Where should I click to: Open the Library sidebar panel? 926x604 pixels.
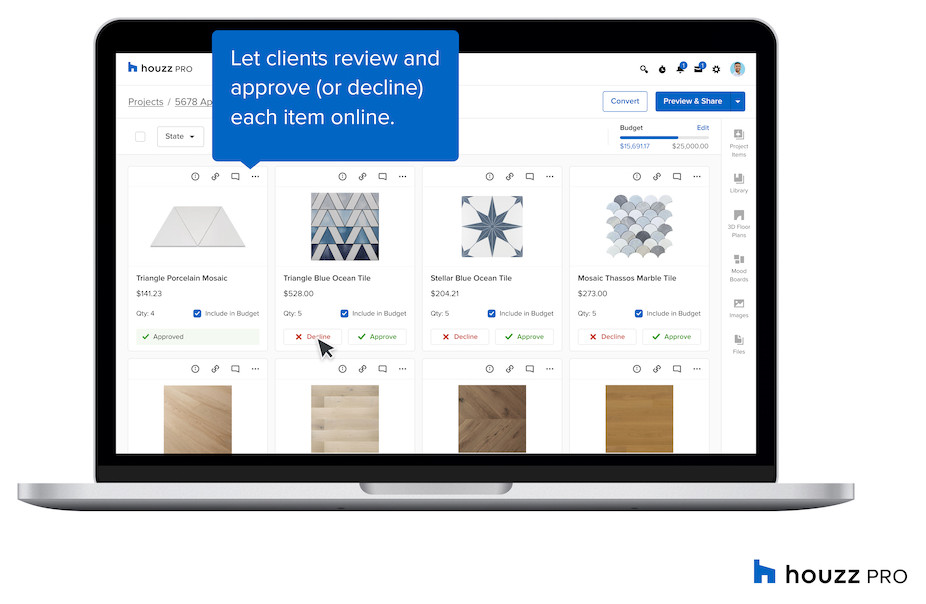739,182
